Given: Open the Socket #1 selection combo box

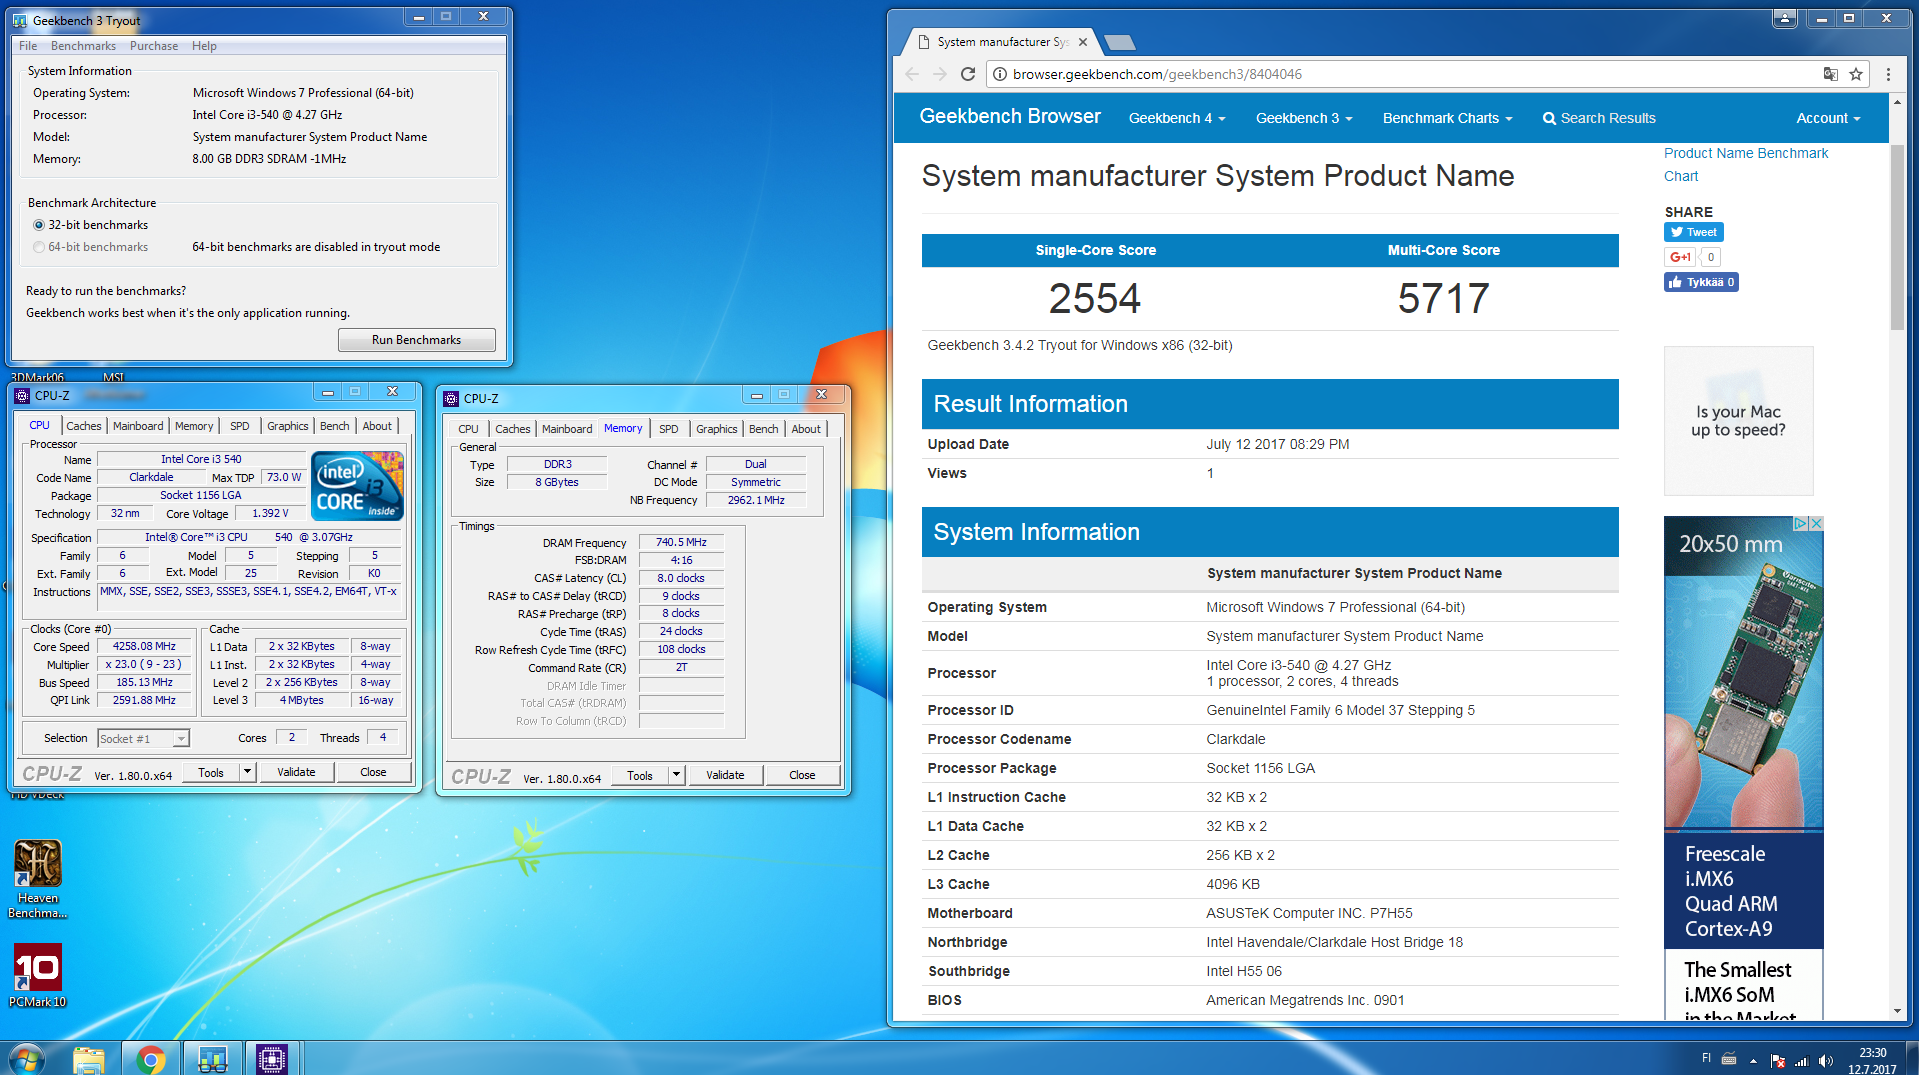Looking at the screenshot, I should pos(143,739).
